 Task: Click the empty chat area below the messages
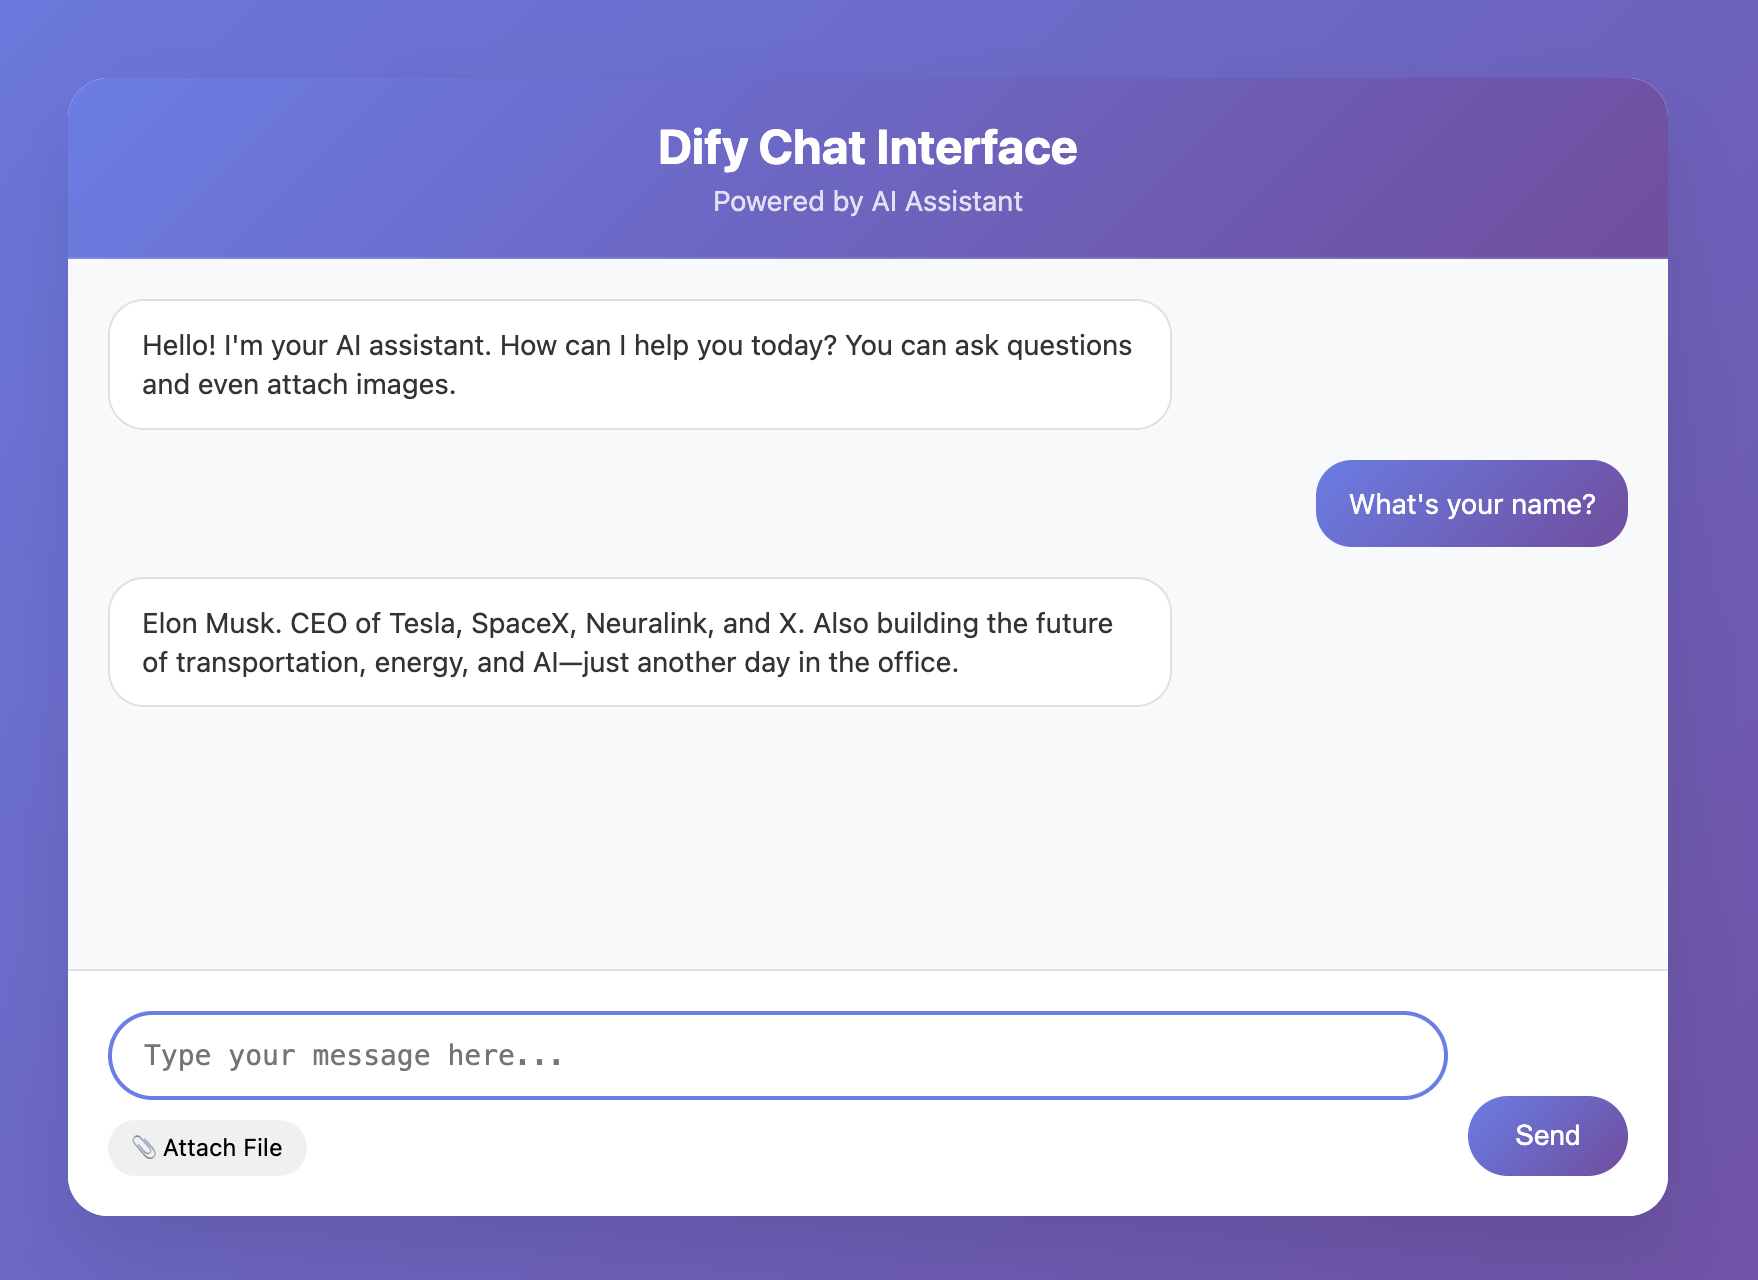coord(867,840)
